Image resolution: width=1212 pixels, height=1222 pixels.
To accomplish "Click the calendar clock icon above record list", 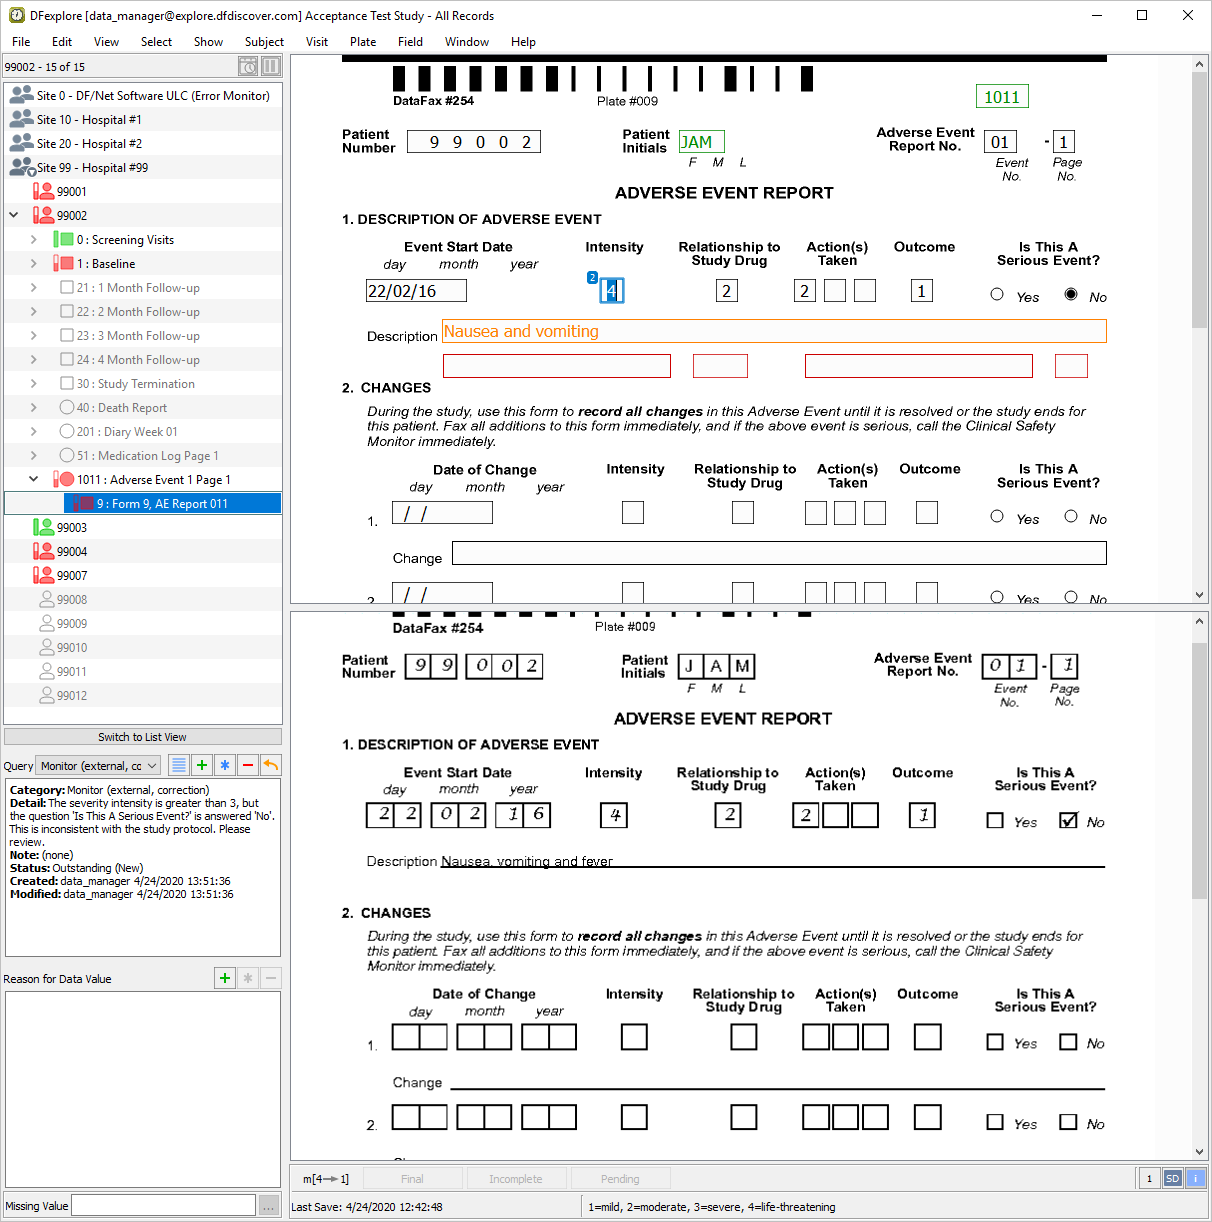I will (x=248, y=67).
